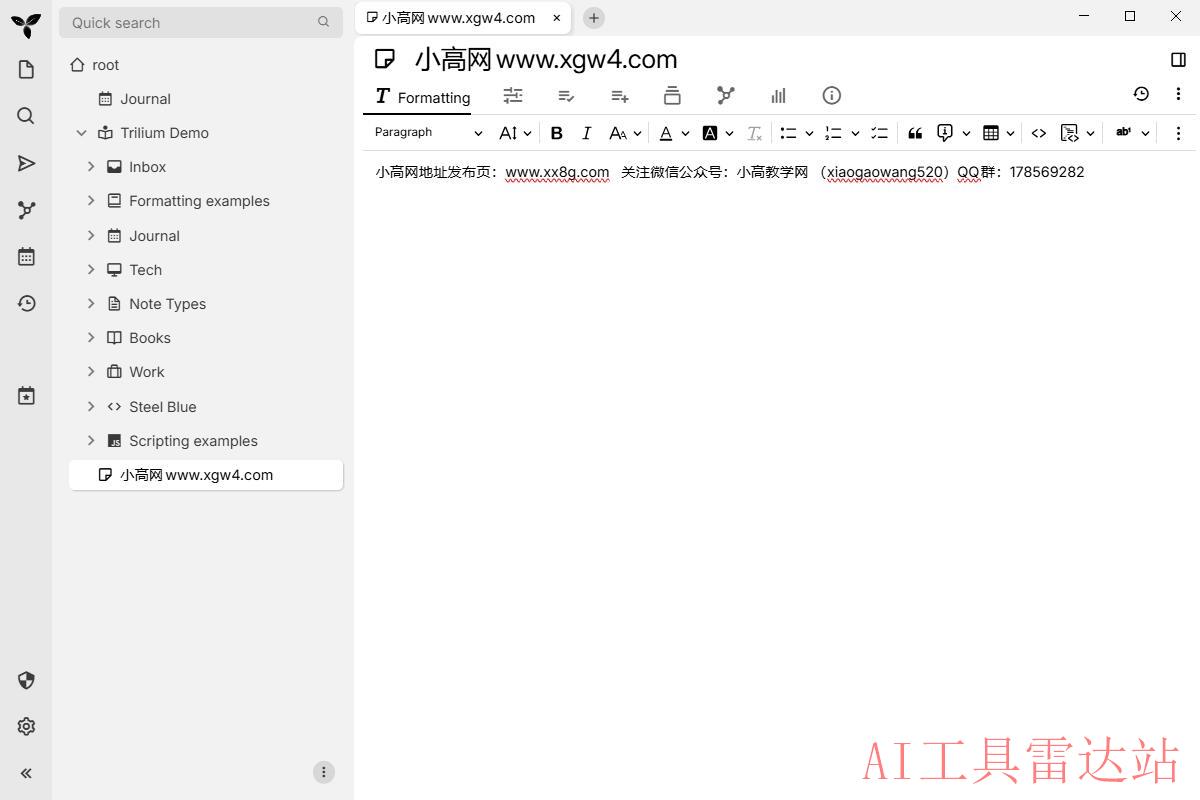This screenshot has width=1200, height=800.
Task: Expand the Inbox tree node
Action: 91,167
